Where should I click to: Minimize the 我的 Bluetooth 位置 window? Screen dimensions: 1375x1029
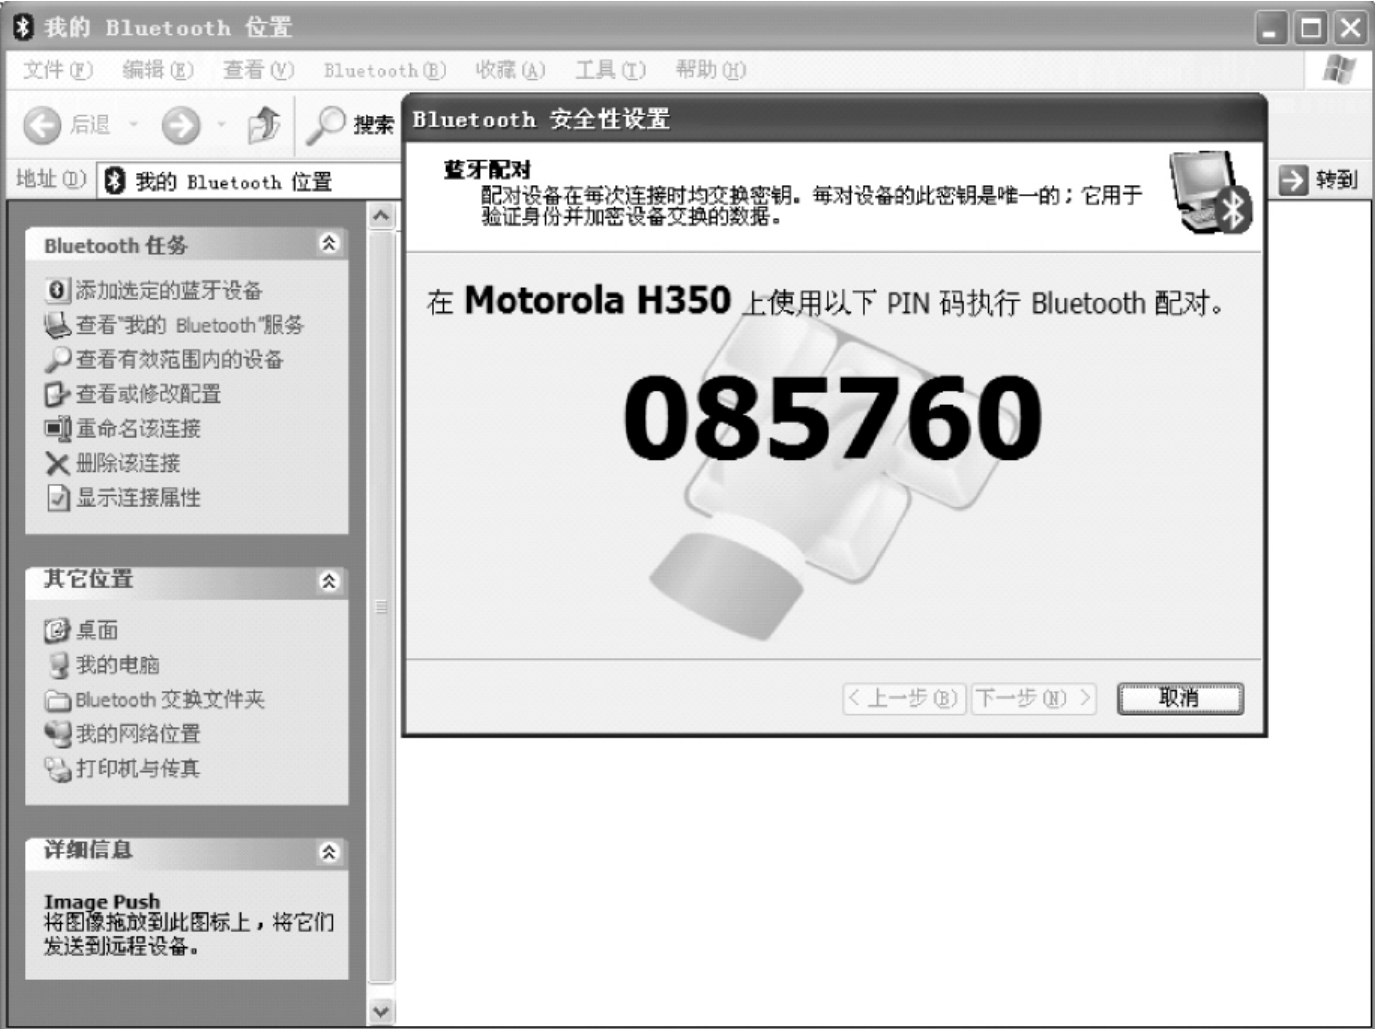point(1271,28)
